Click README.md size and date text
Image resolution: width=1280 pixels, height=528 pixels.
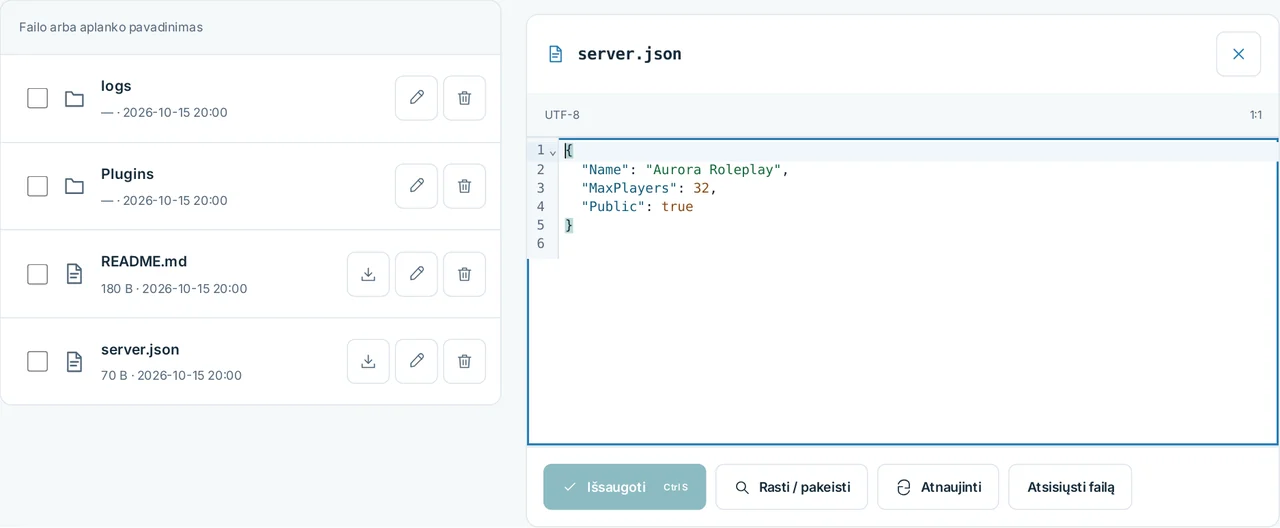pyautogui.click(x=174, y=288)
